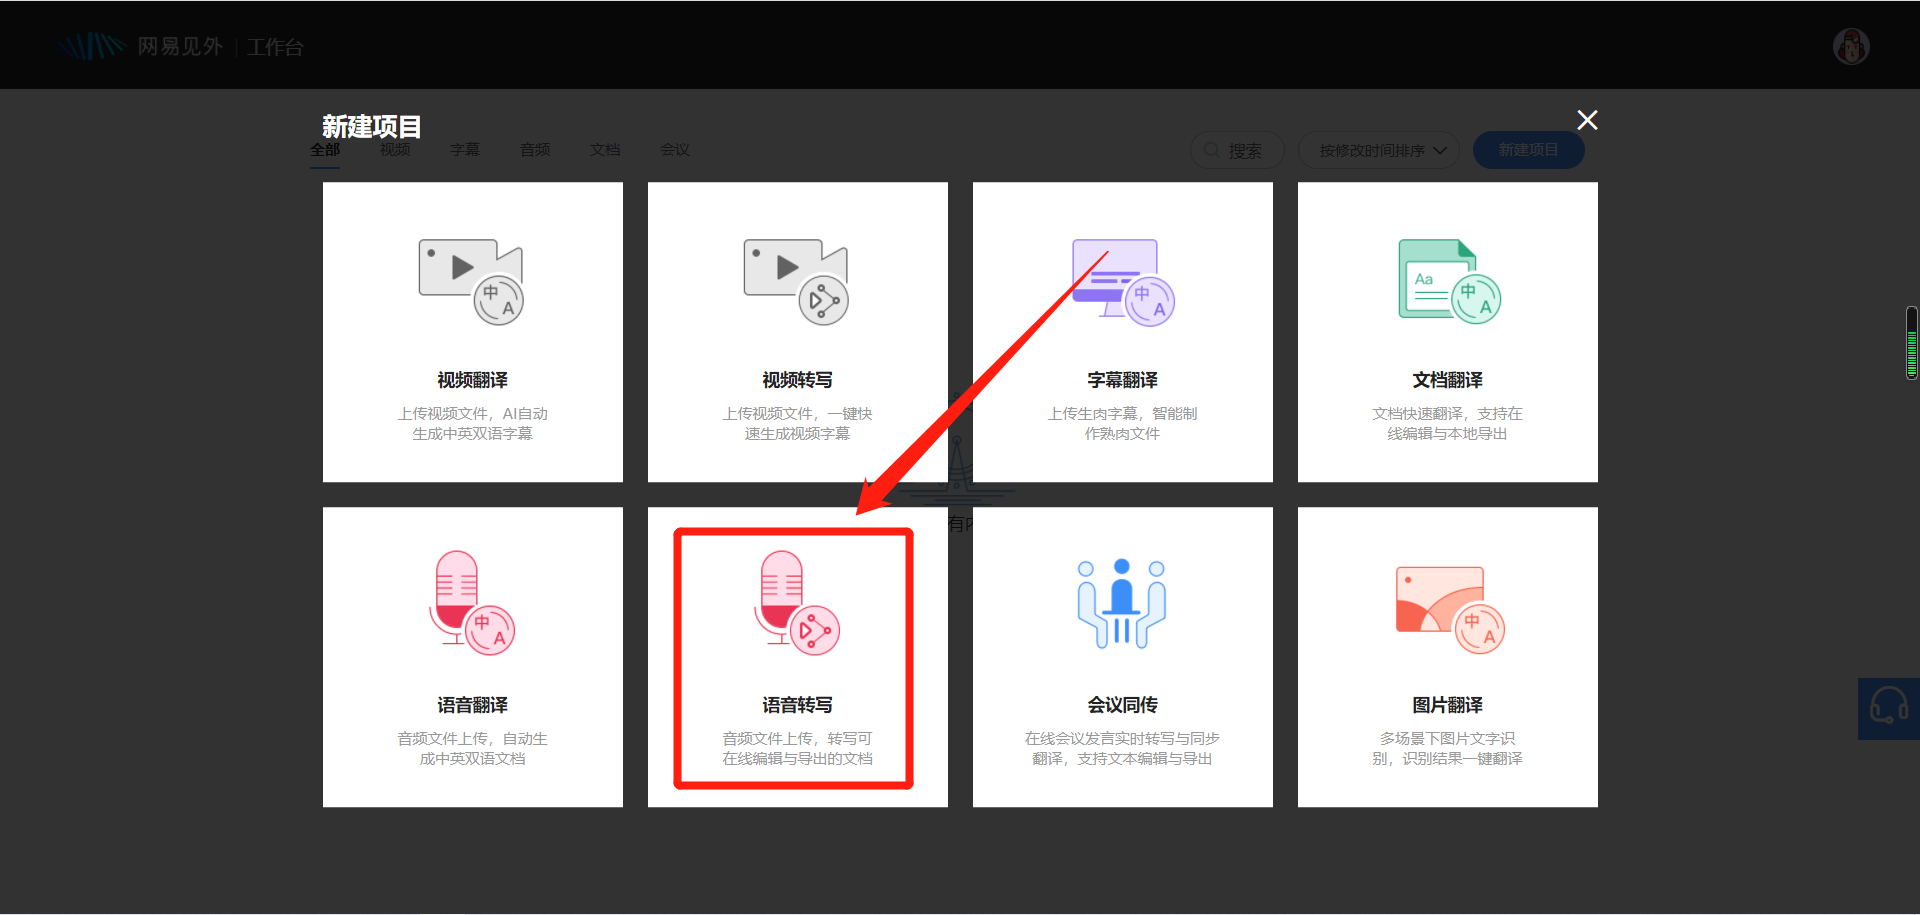The height and width of the screenshot is (915, 1920).
Task: Click description 多场景下图片文字识别，识别结果一键翻译
Action: [x=1447, y=749]
